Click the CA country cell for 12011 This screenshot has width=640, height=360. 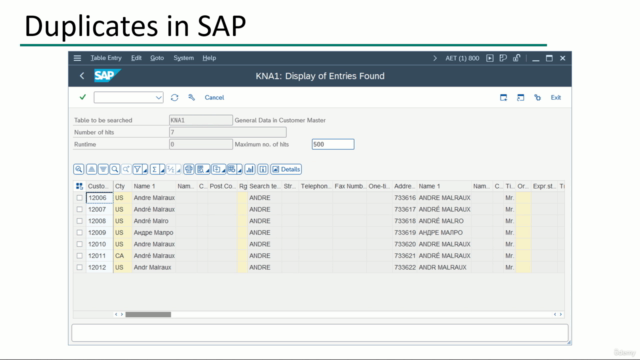[x=122, y=256]
